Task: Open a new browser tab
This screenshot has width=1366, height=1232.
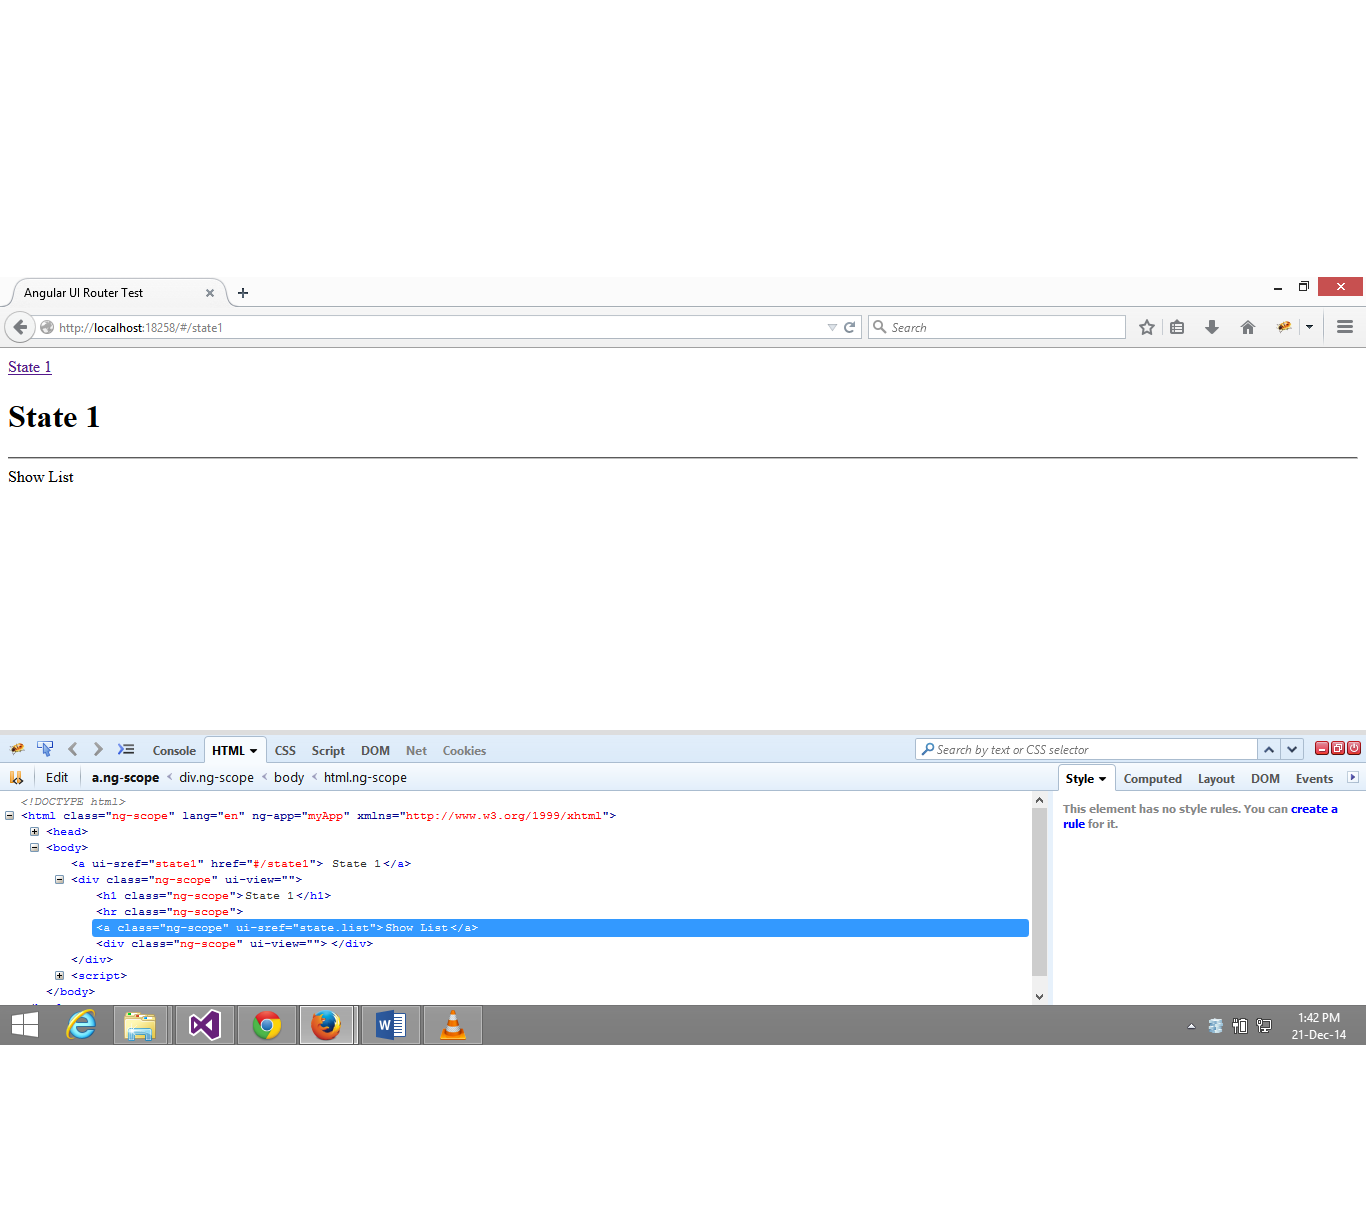Action: click(243, 293)
